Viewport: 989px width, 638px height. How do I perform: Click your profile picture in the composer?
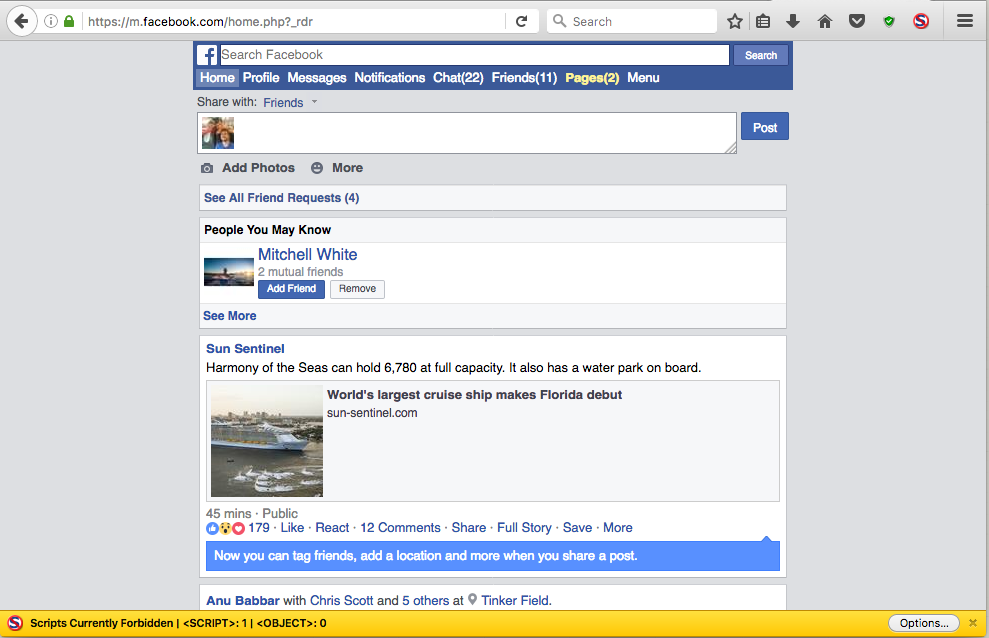(x=218, y=133)
